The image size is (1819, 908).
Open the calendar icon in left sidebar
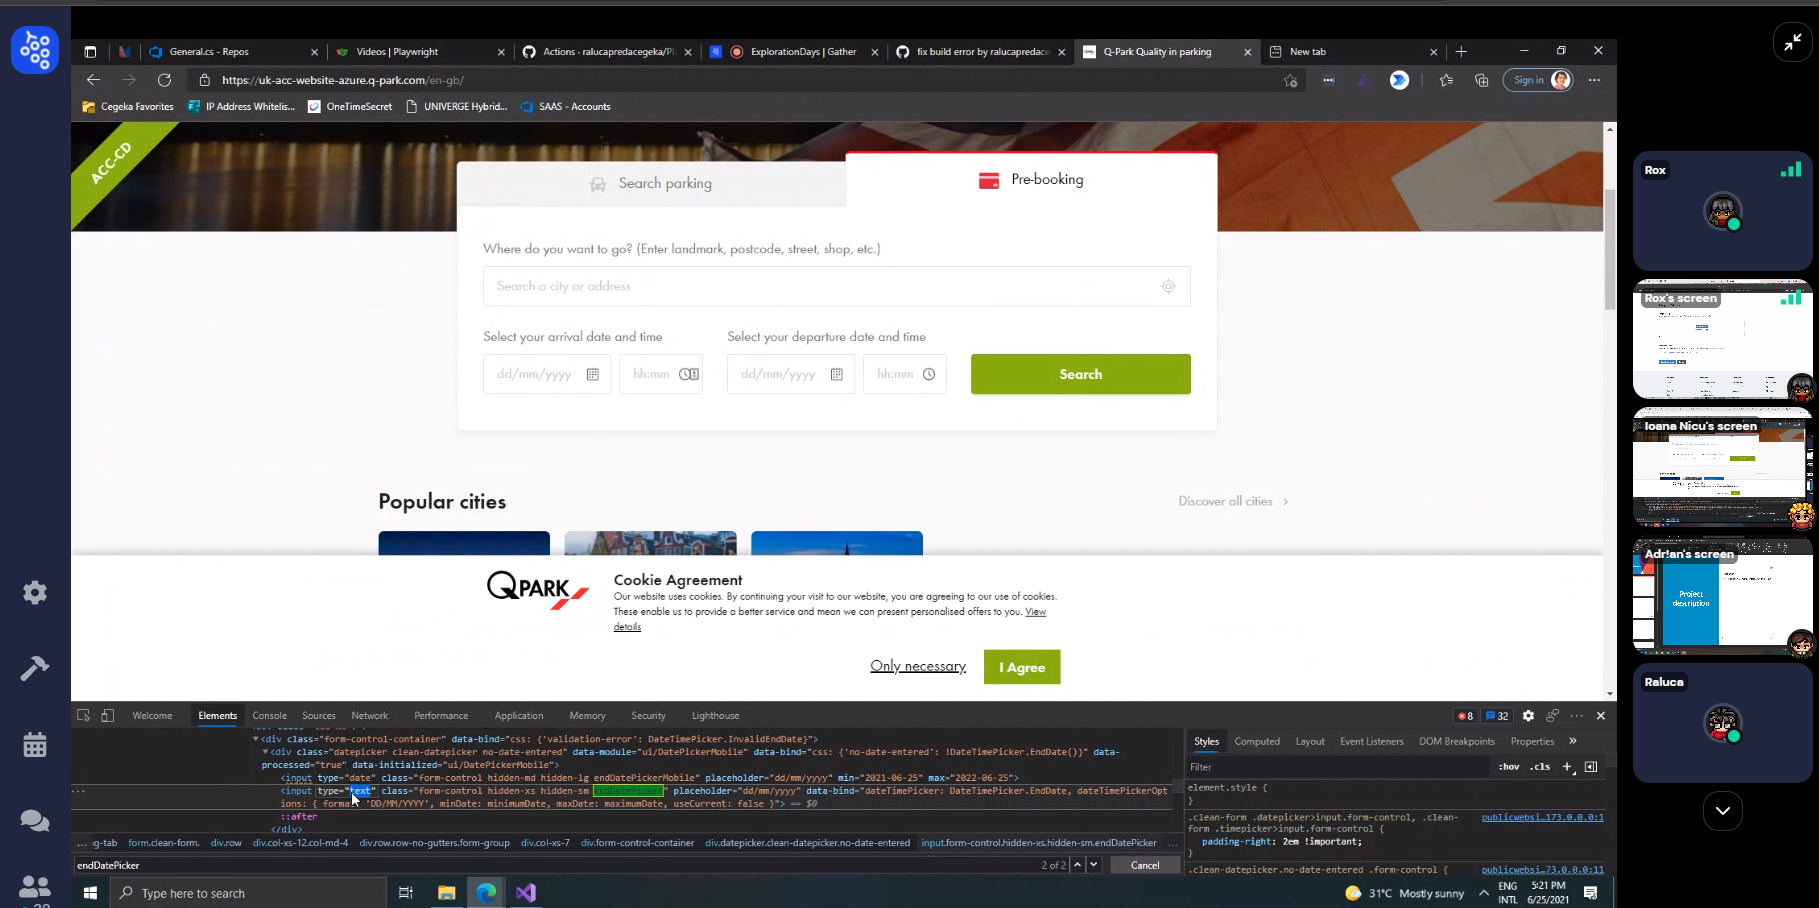(35, 744)
